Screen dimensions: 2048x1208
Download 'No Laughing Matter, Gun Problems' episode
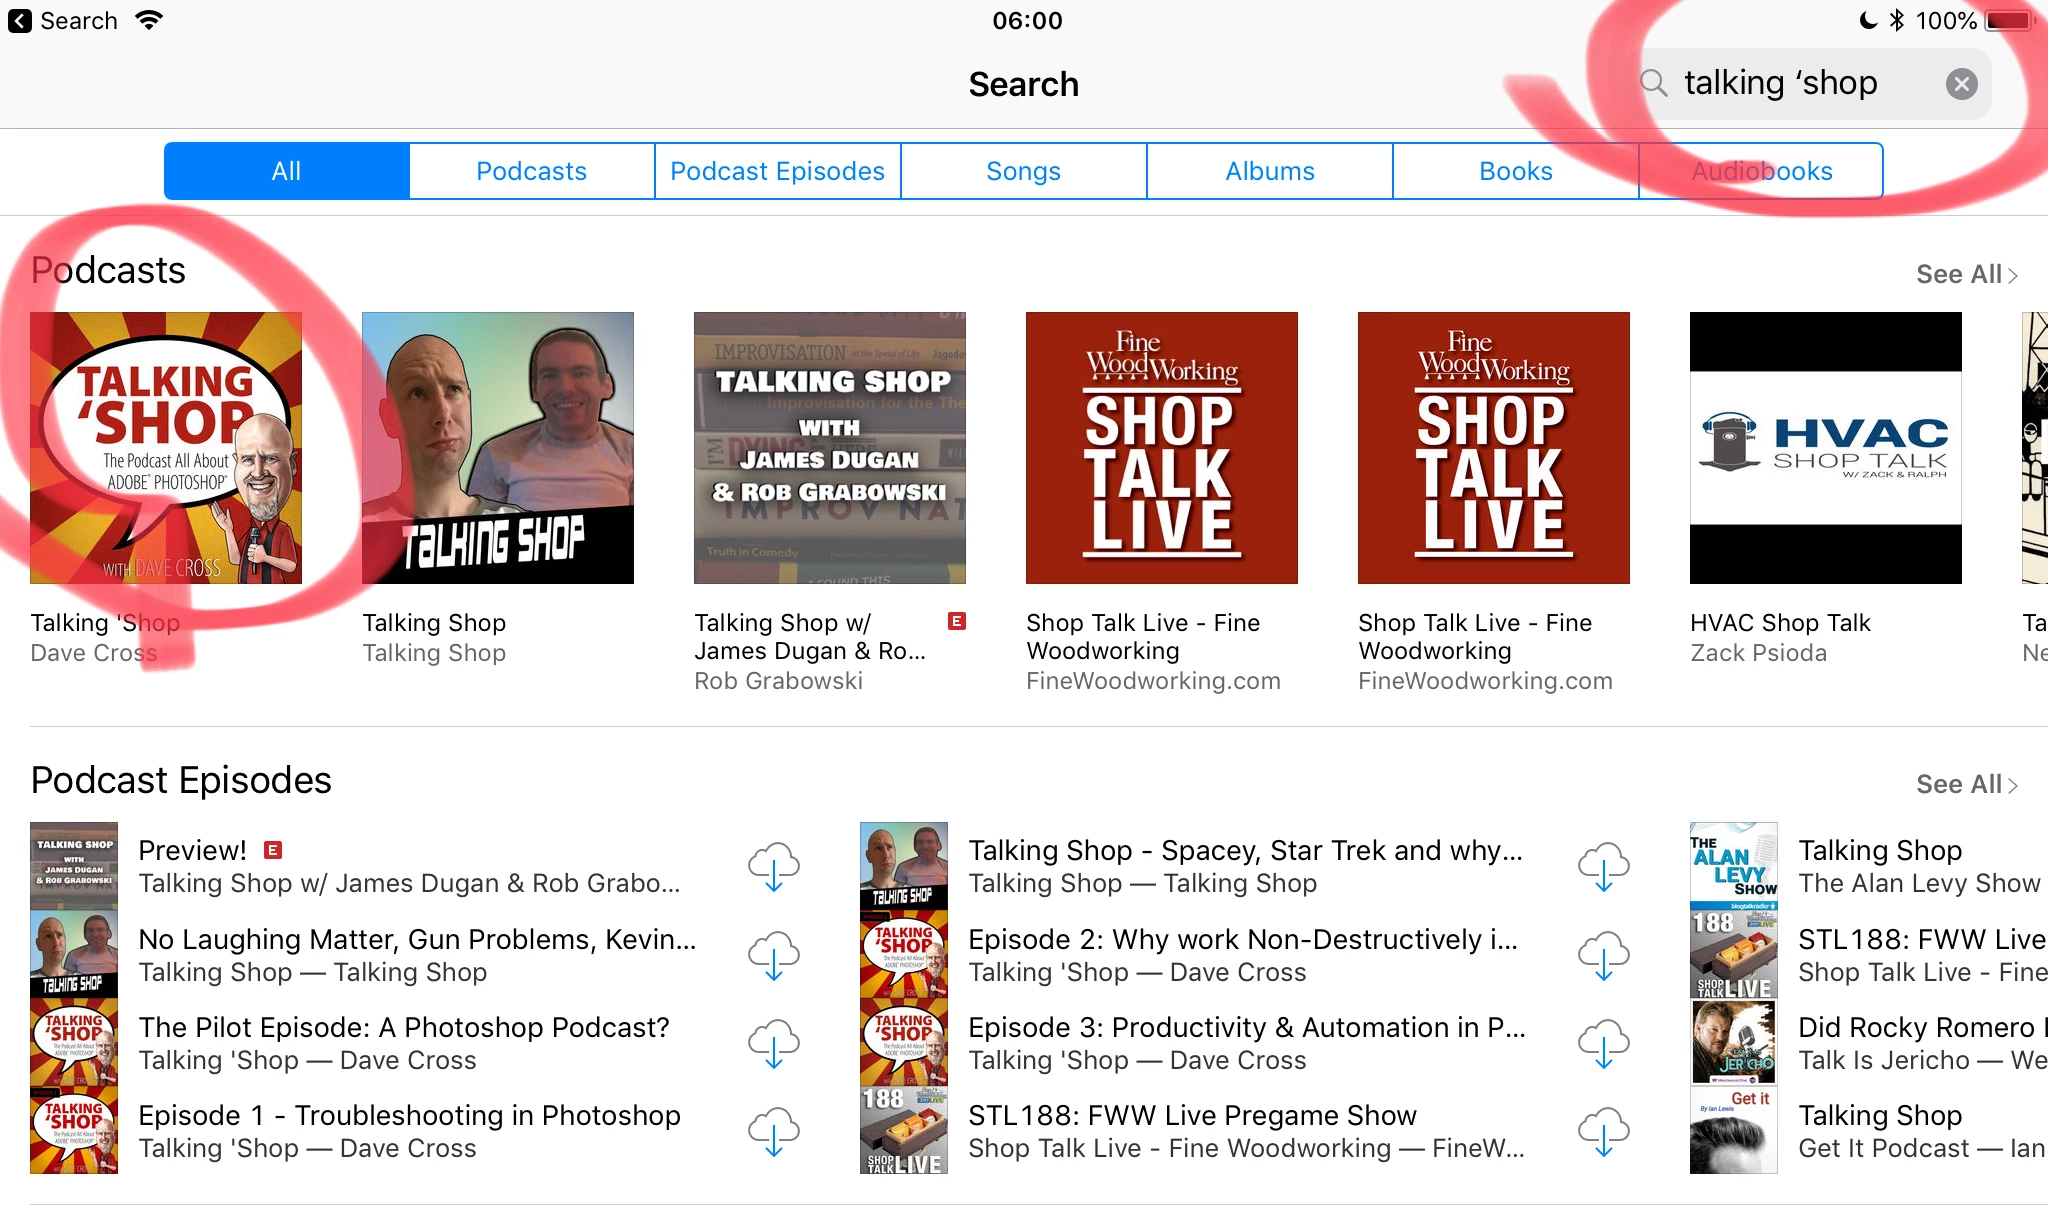point(773,955)
